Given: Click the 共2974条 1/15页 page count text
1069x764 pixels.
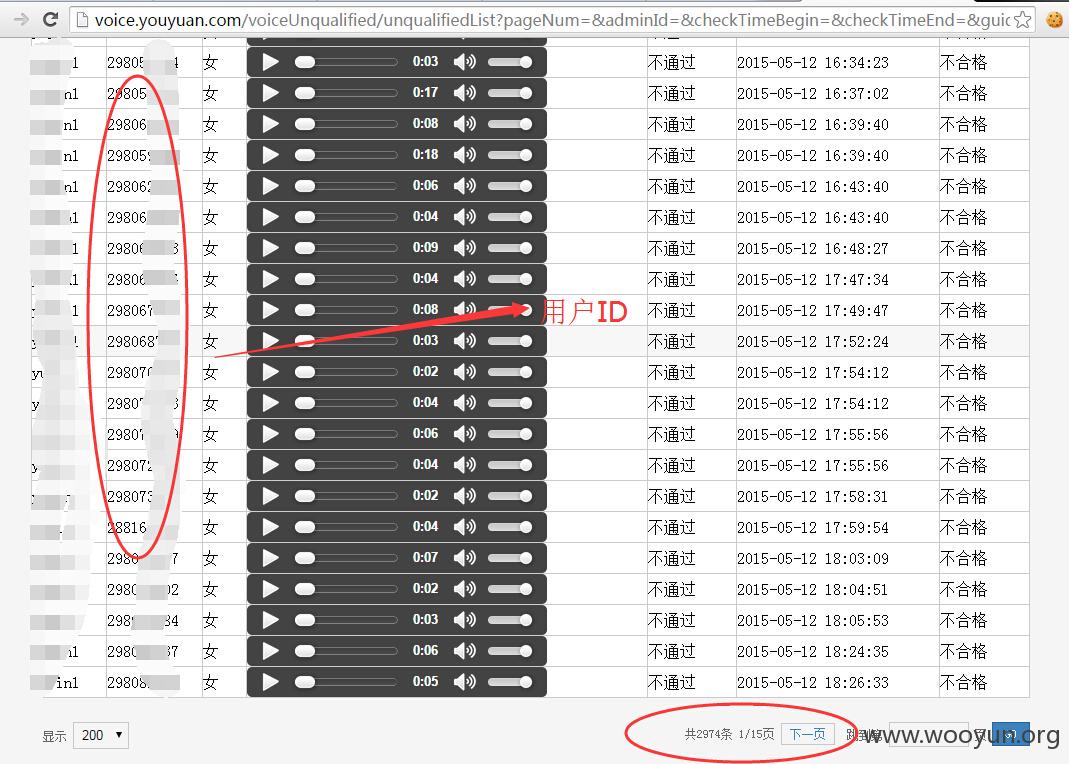Looking at the screenshot, I should coord(729,734).
